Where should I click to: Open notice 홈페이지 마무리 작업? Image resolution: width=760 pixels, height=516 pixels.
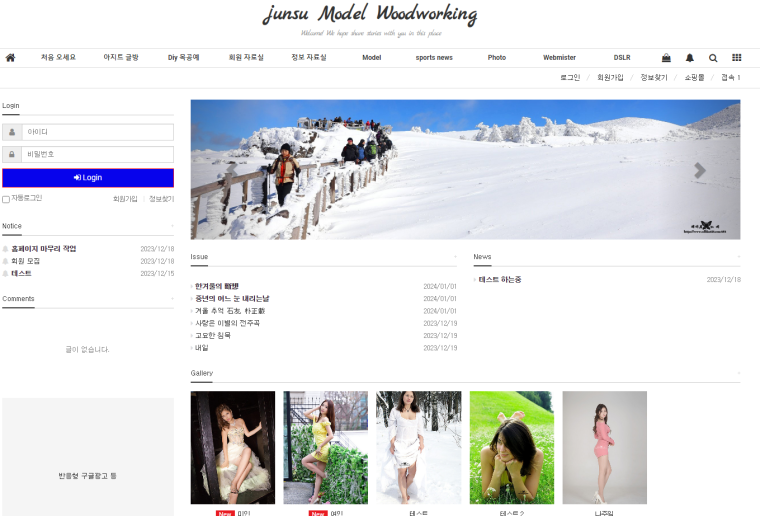[44, 249]
